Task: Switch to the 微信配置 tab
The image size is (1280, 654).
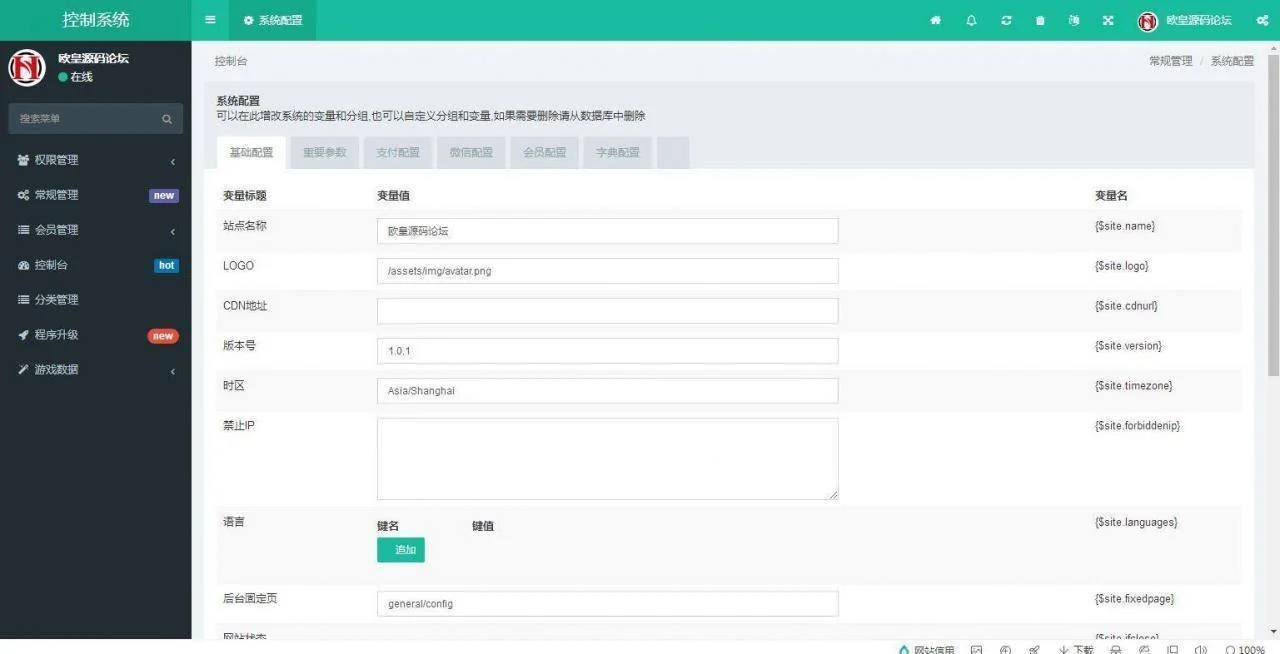Action: click(x=471, y=153)
